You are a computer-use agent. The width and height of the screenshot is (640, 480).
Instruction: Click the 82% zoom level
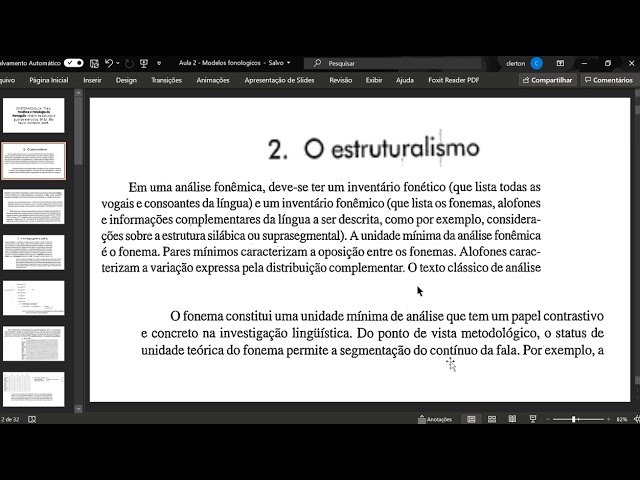pyautogui.click(x=622, y=419)
